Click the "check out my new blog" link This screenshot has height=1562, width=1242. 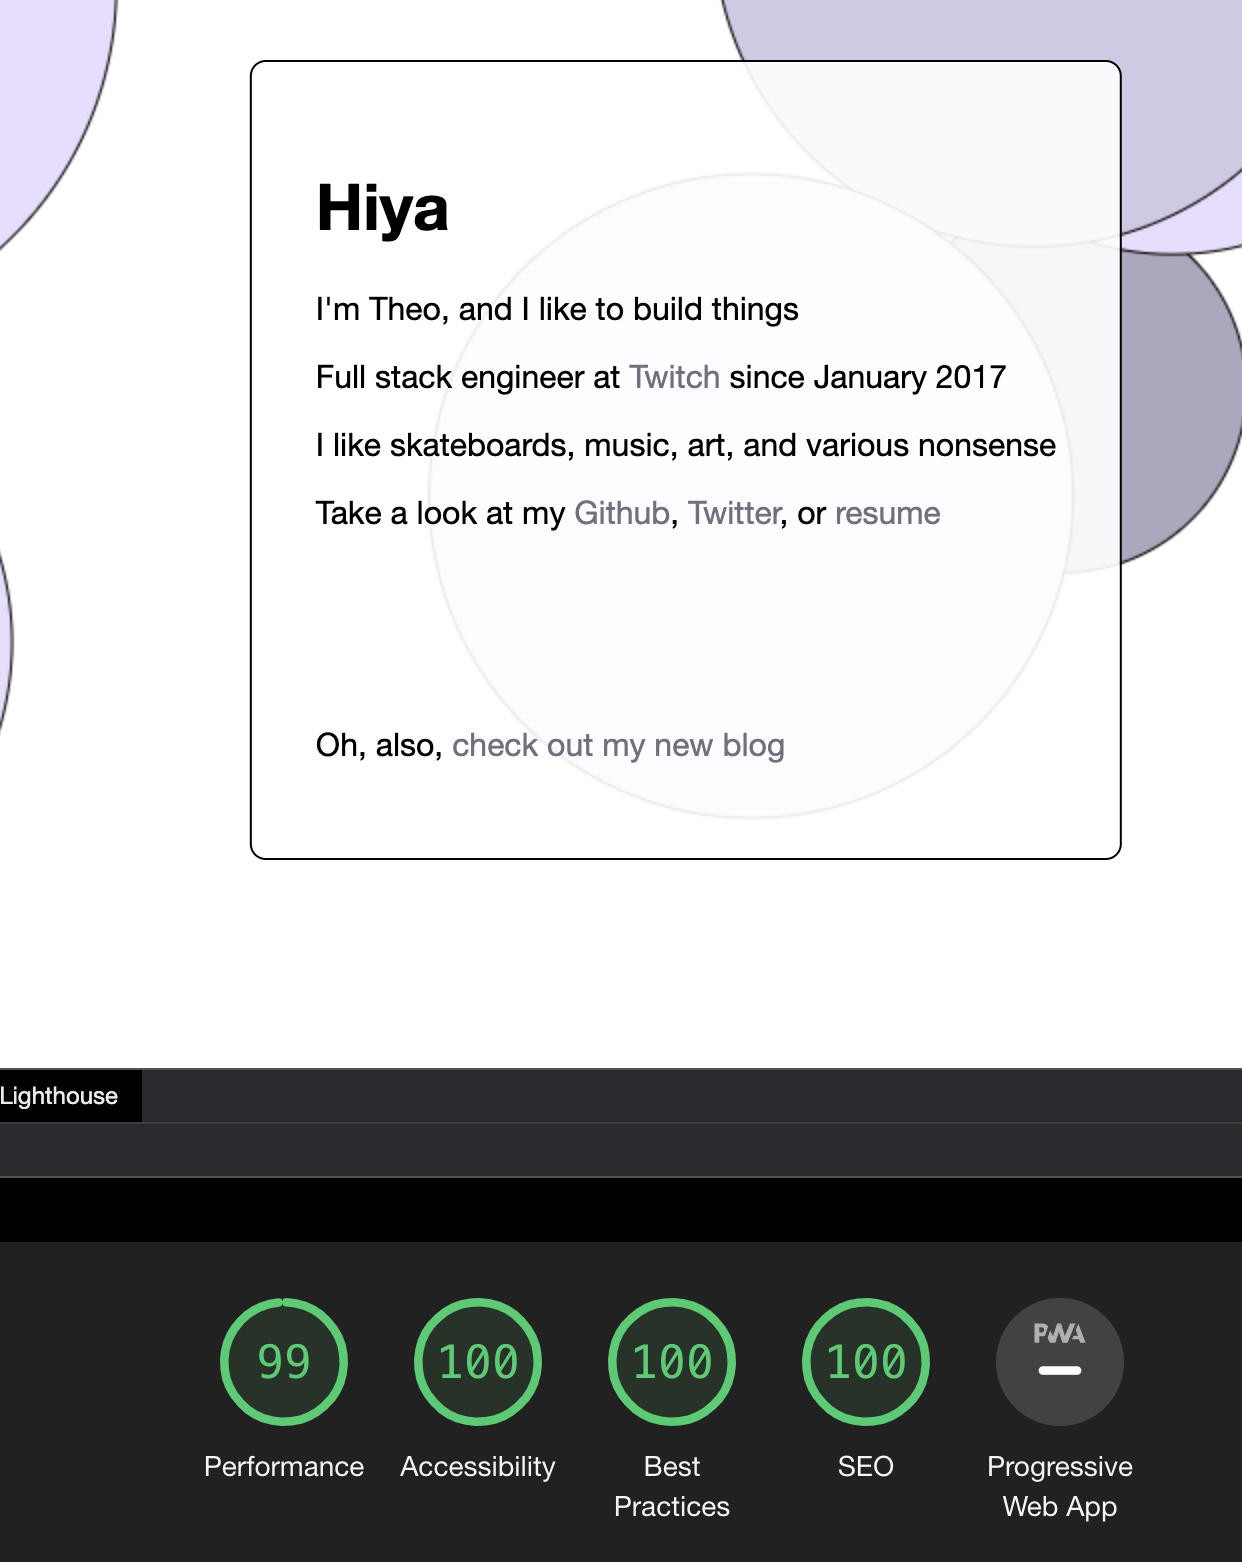coord(618,745)
